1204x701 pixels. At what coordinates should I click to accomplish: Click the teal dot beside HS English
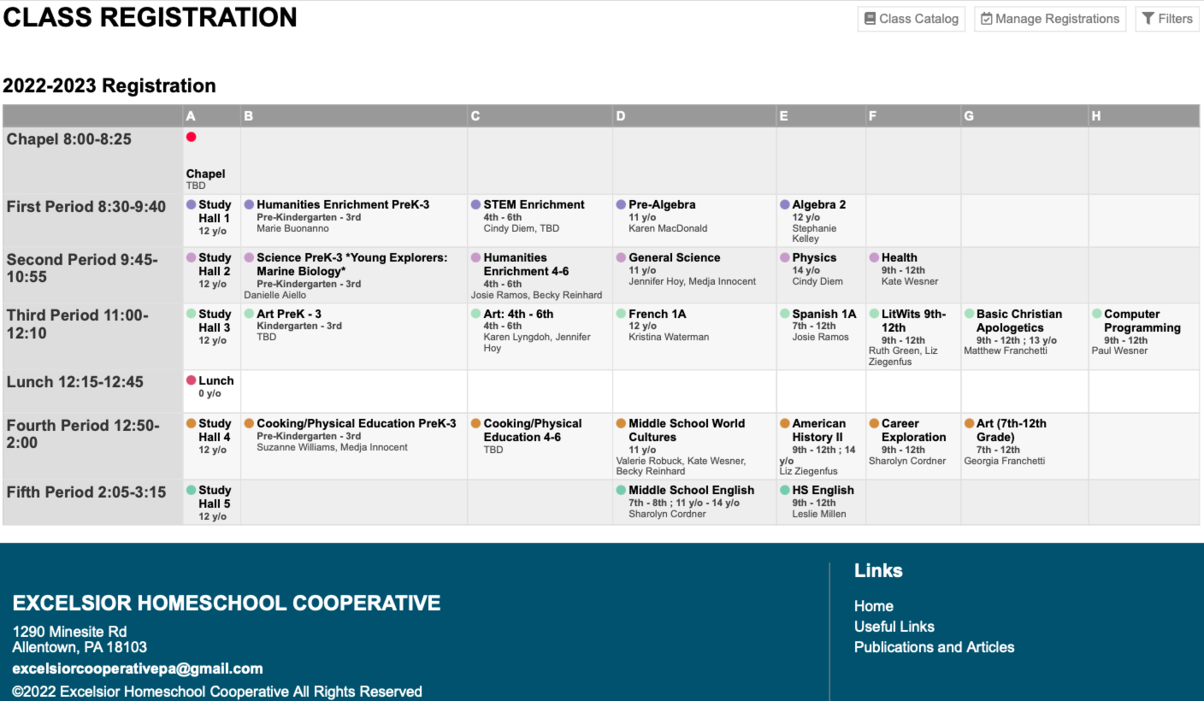coord(785,490)
